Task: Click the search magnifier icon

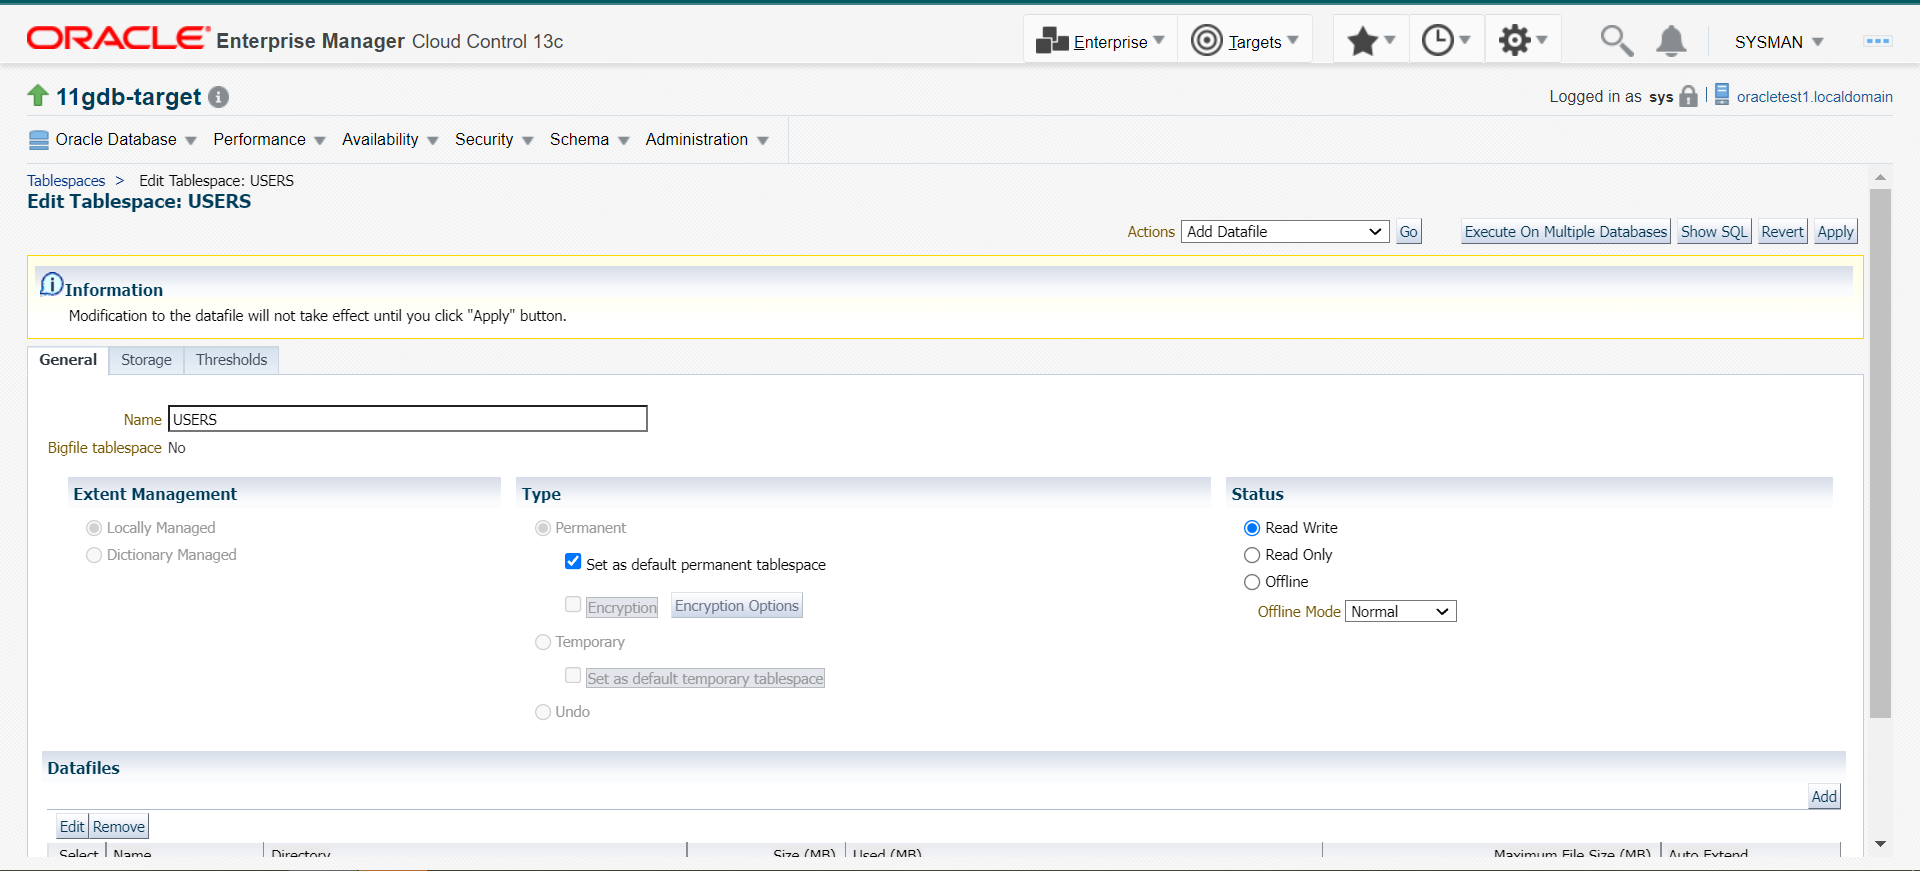Action: pyautogui.click(x=1616, y=41)
